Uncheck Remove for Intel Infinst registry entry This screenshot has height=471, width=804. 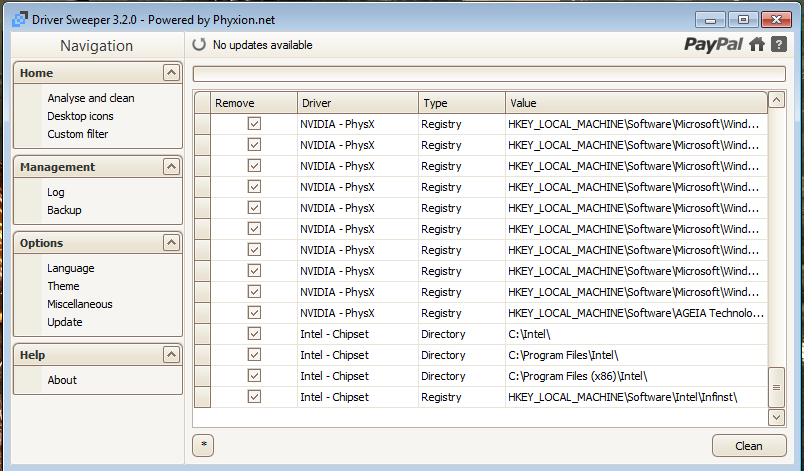(254, 397)
